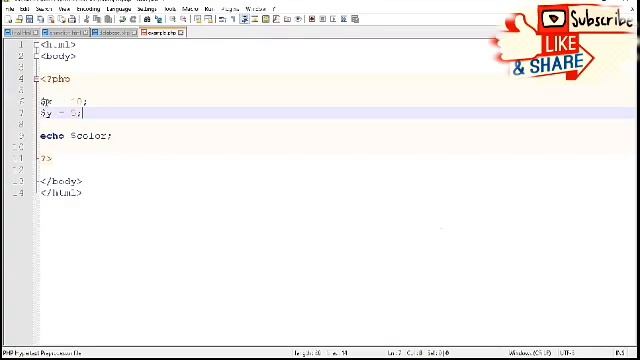Open the Search menu
This screenshot has width=640, height=360.
44,9
